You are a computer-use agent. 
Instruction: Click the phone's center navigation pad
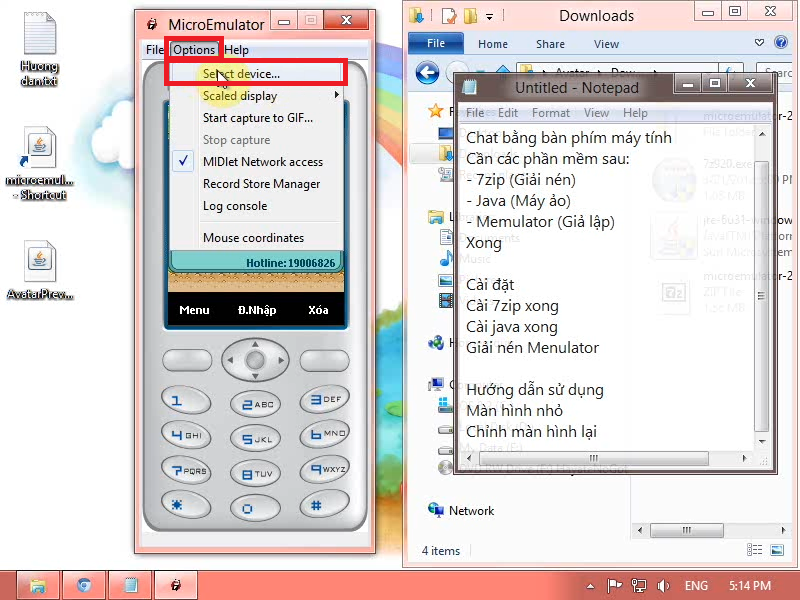coord(255,360)
